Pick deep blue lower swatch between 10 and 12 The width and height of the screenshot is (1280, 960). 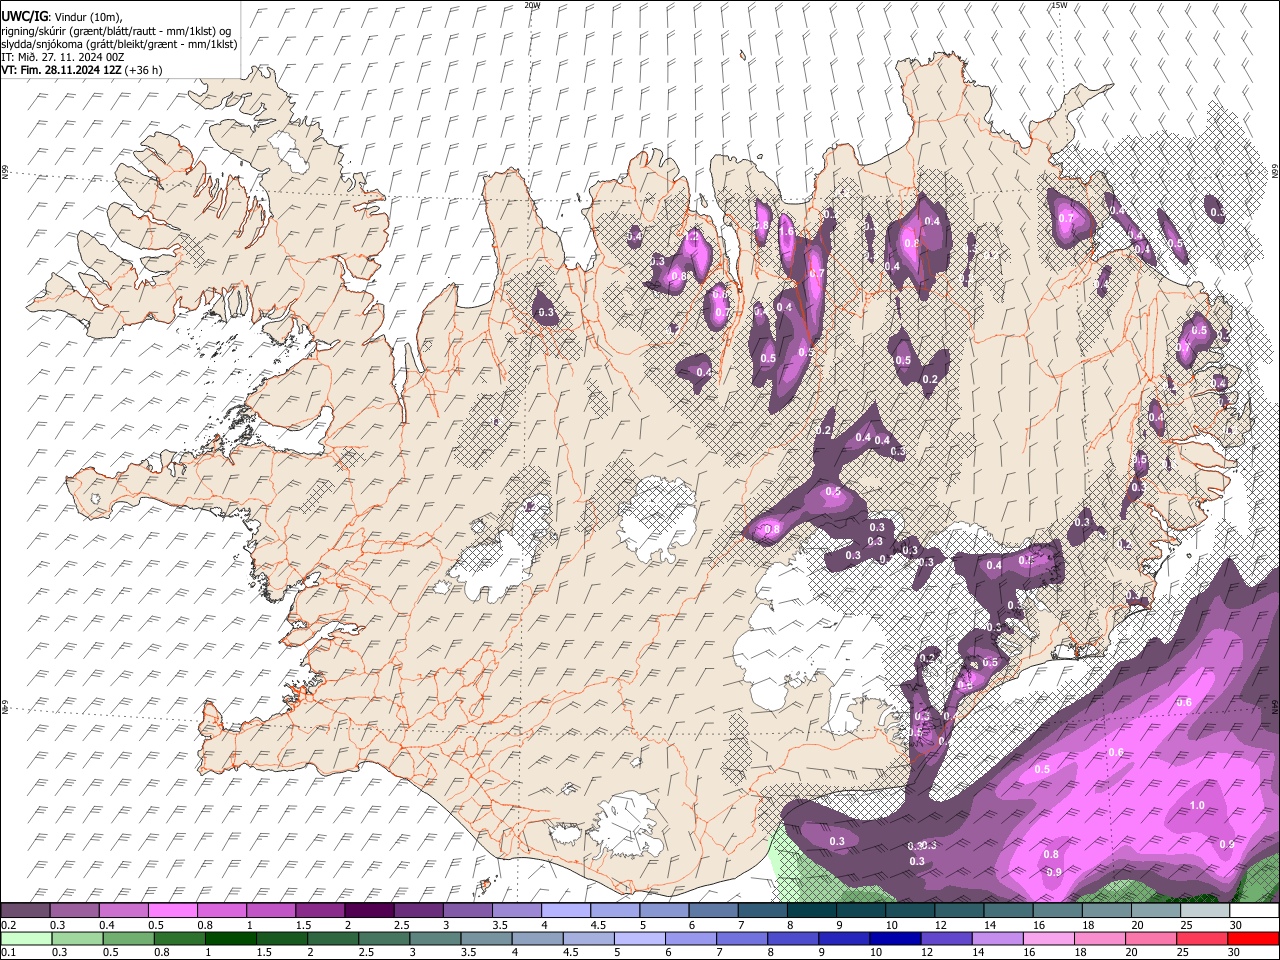(x=894, y=937)
